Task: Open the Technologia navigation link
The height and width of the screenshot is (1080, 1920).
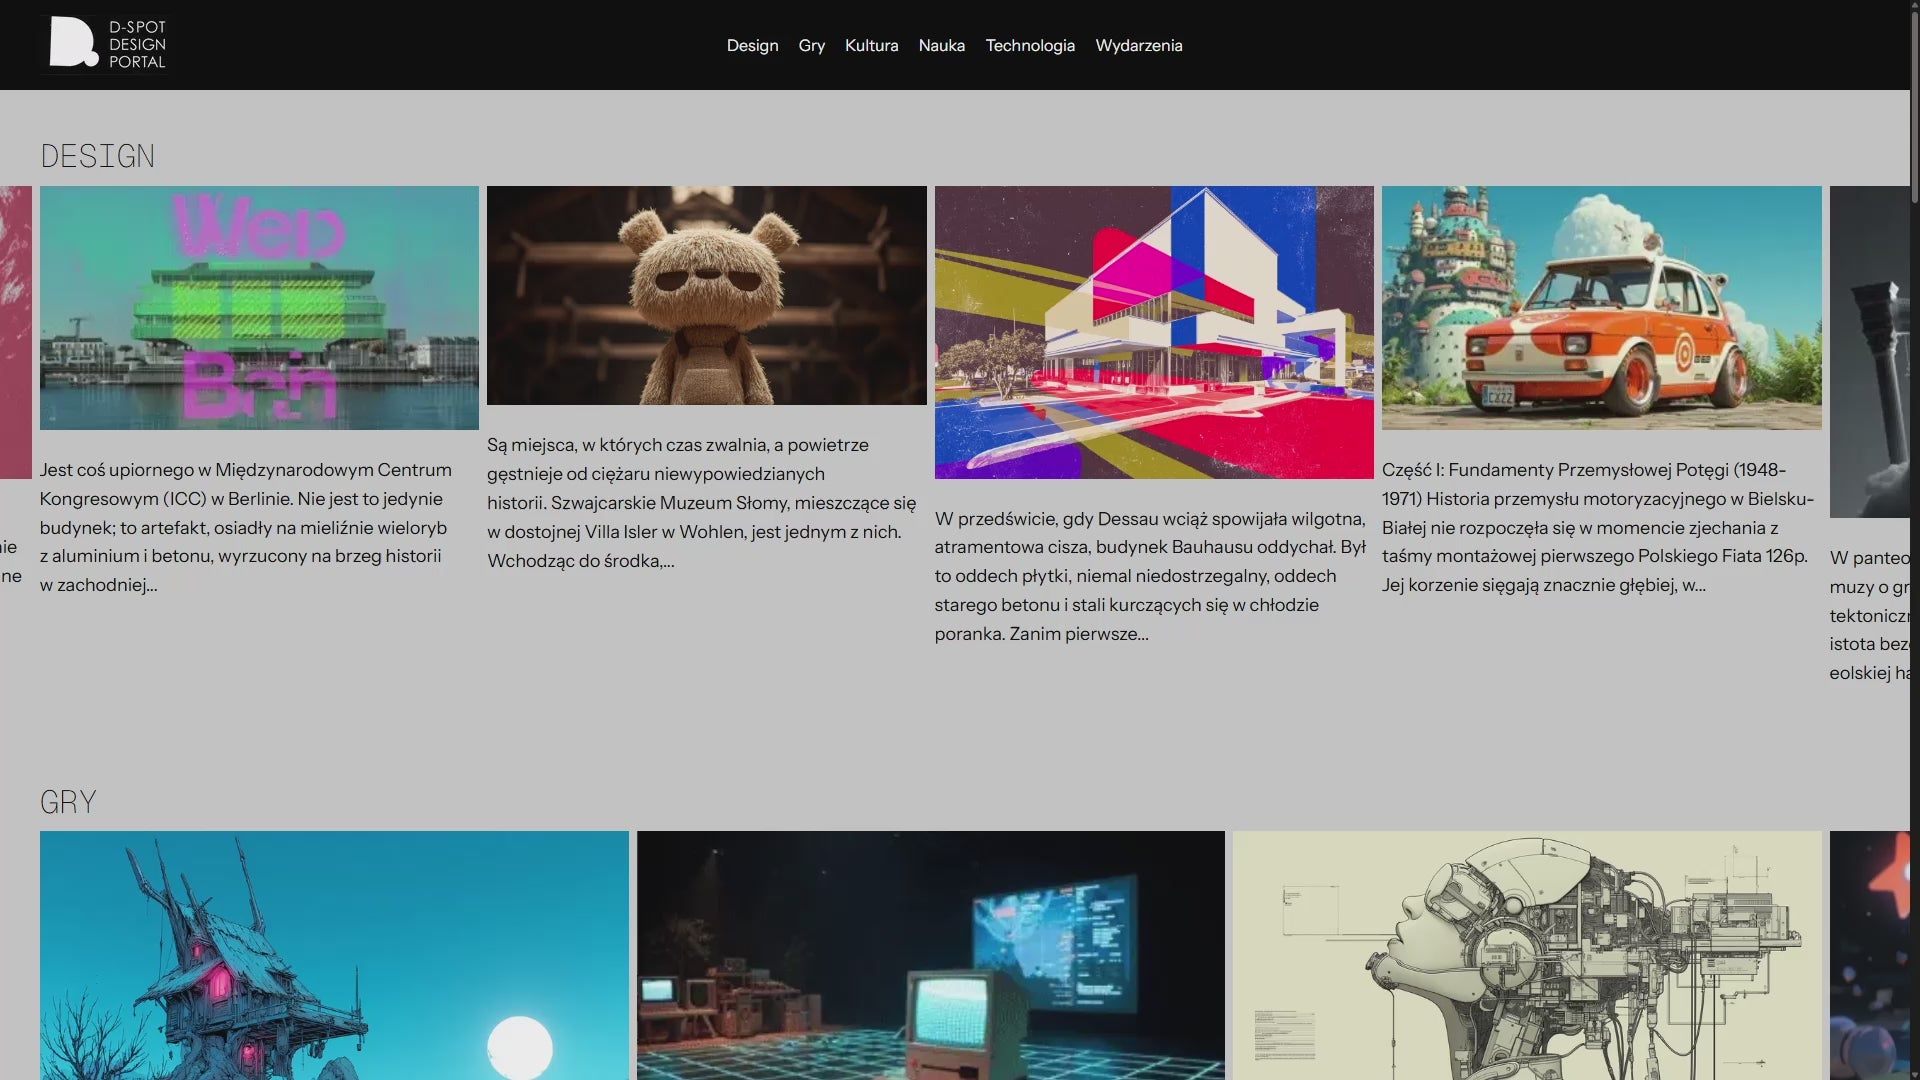Action: point(1029,45)
